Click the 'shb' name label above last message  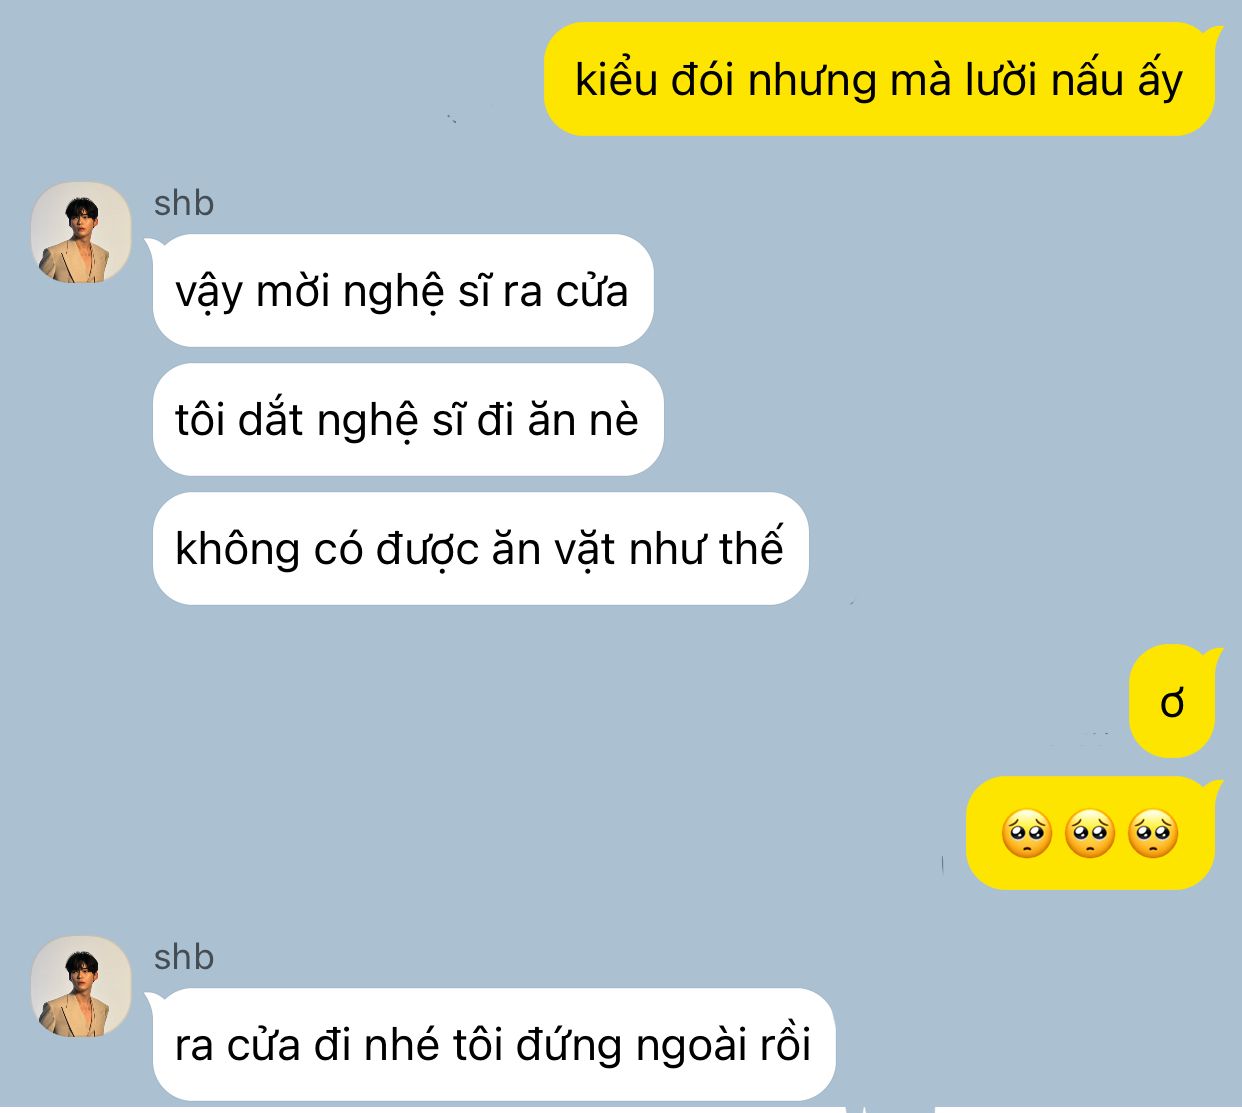point(184,957)
